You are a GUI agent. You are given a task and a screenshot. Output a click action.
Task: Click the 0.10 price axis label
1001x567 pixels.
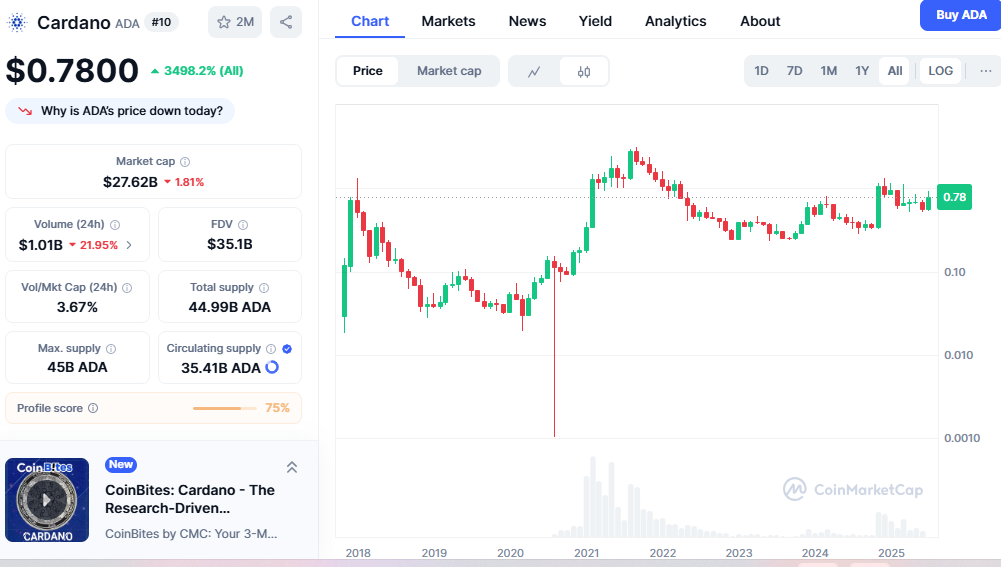pyautogui.click(x=955, y=272)
